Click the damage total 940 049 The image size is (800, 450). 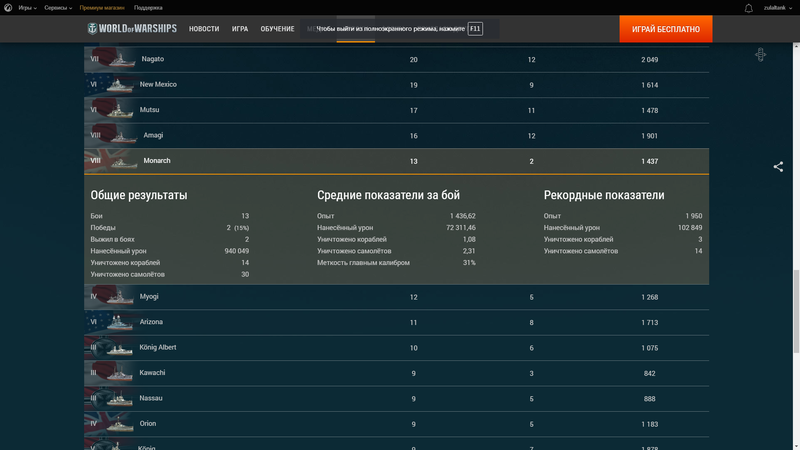tap(237, 251)
